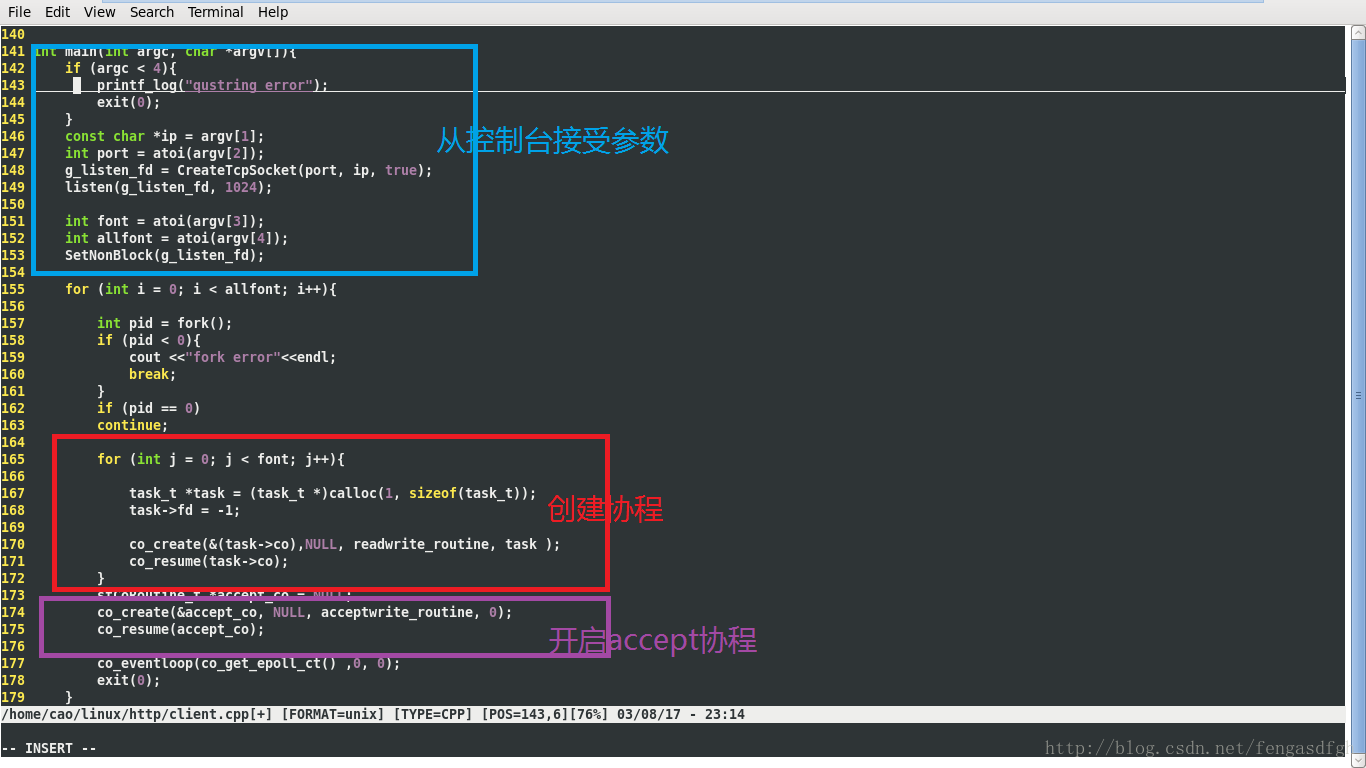Open the Search menu
The width and height of the screenshot is (1366, 768).
[152, 12]
